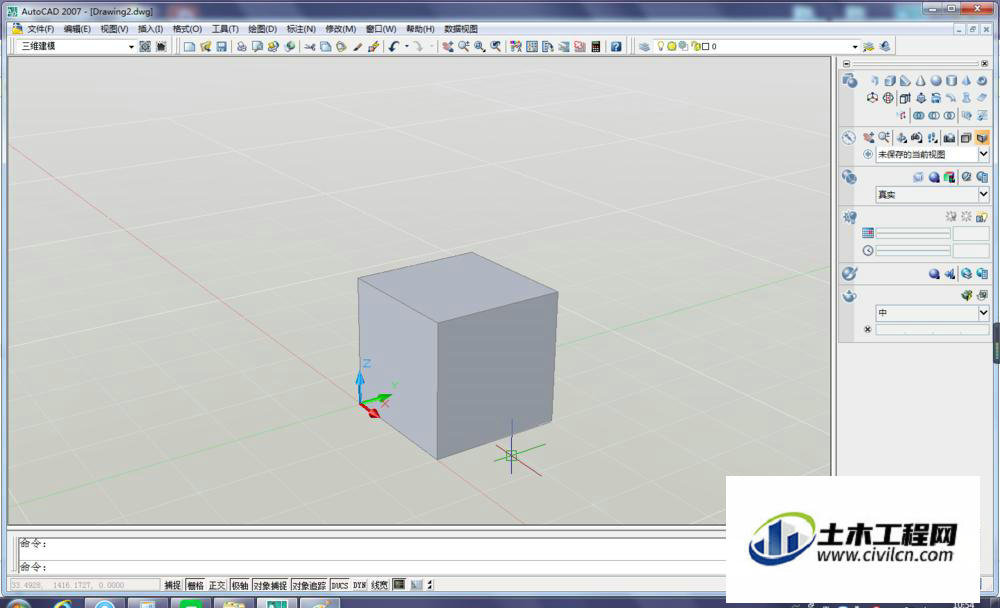Select the Box solid tool in dashboard
Viewport: 1000px width, 608px height.
pyautogui.click(x=890, y=81)
